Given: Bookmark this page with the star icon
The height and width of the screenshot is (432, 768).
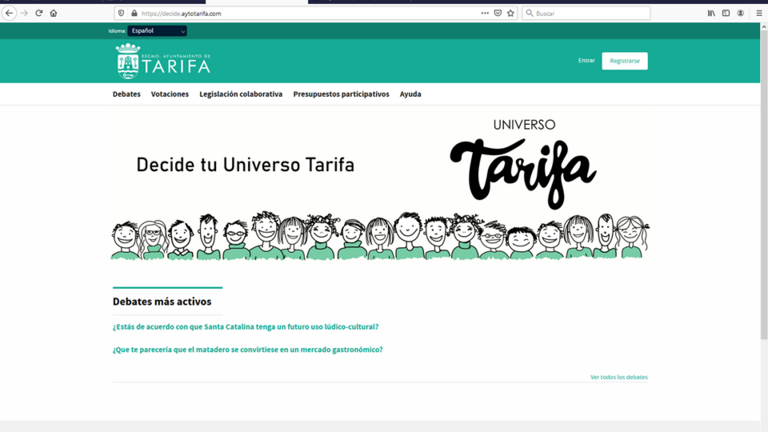Looking at the screenshot, I should point(511,13).
